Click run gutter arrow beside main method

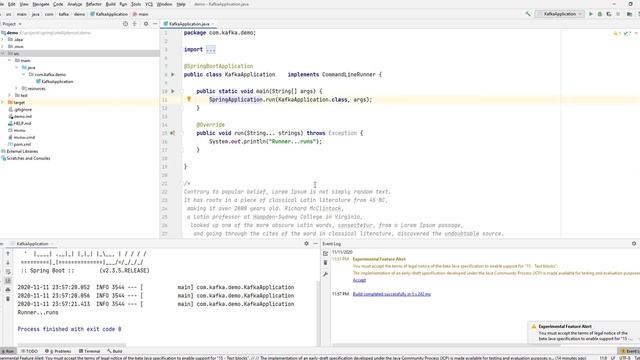(173, 91)
